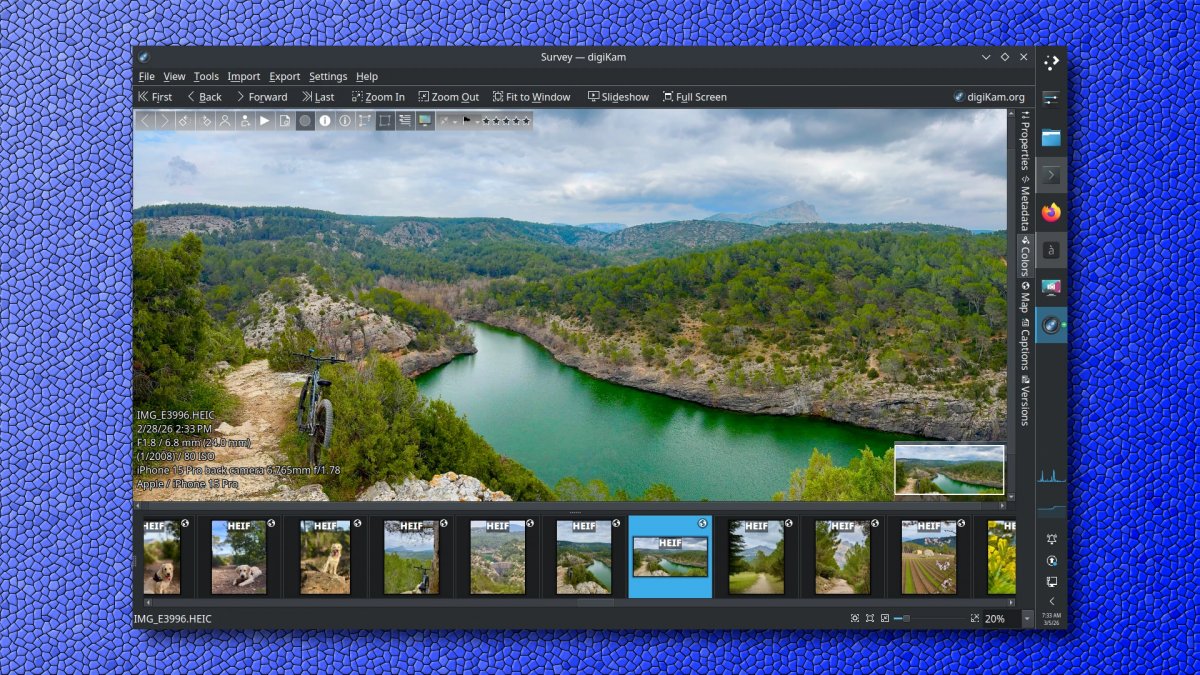
Task: Open the zoom percentage dropdown showing 20%
Action: tap(1027, 619)
